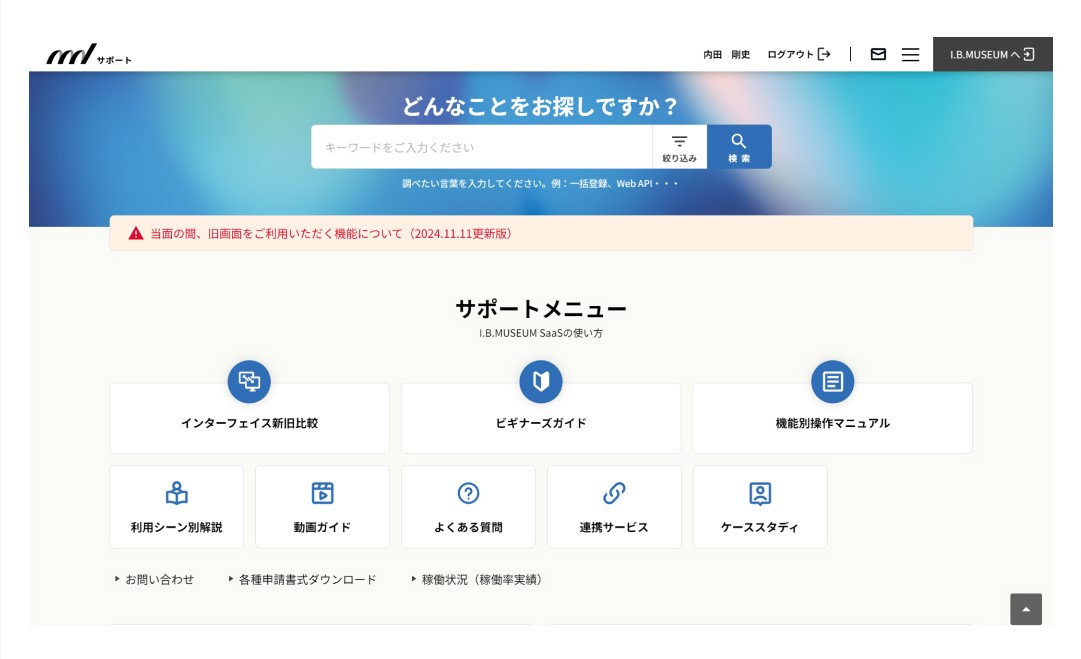Click the keyword search input field

pyautogui.click(x=482, y=147)
